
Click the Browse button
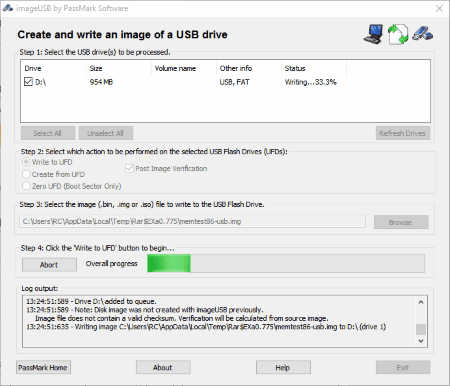click(401, 222)
